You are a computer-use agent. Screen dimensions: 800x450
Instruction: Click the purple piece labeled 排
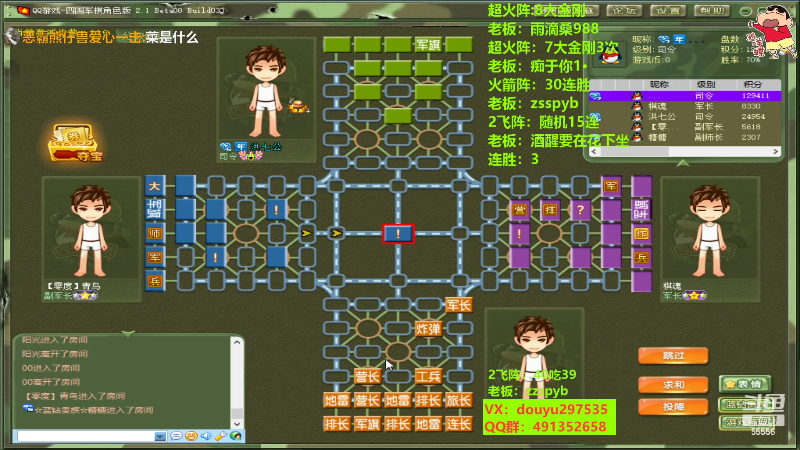(549, 210)
